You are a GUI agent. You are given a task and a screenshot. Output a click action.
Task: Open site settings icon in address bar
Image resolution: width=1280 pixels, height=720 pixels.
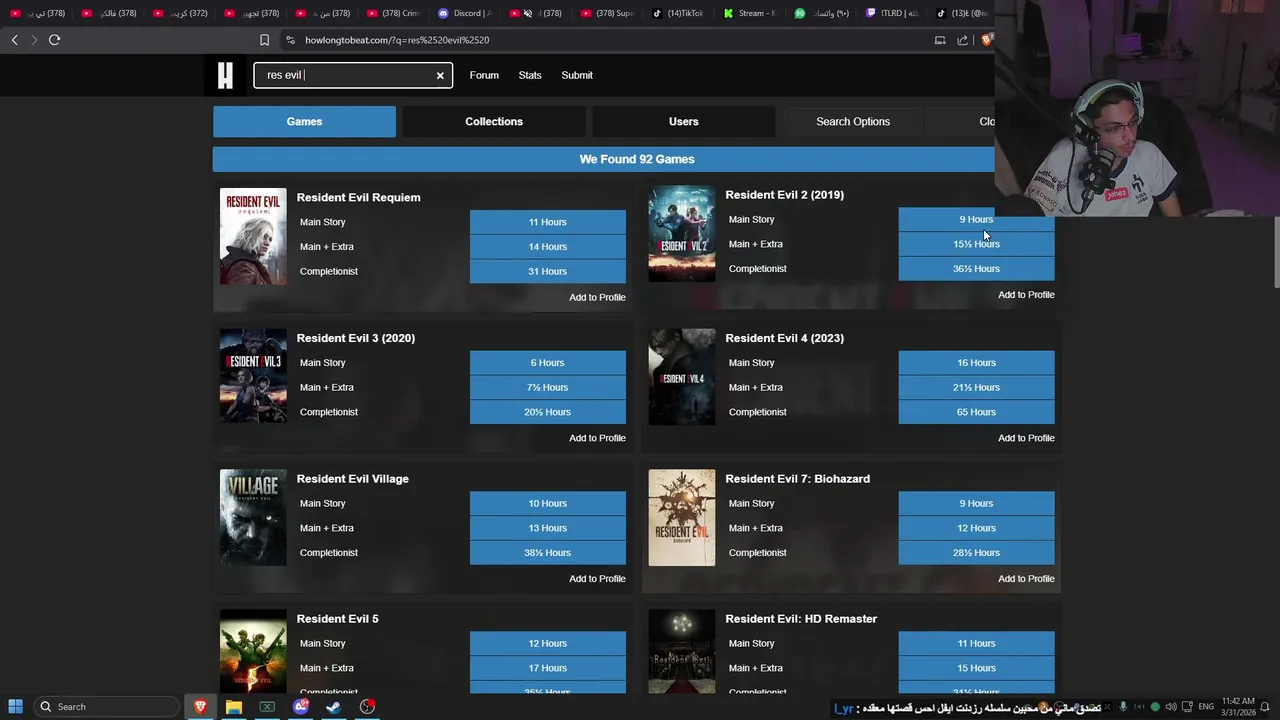point(290,40)
